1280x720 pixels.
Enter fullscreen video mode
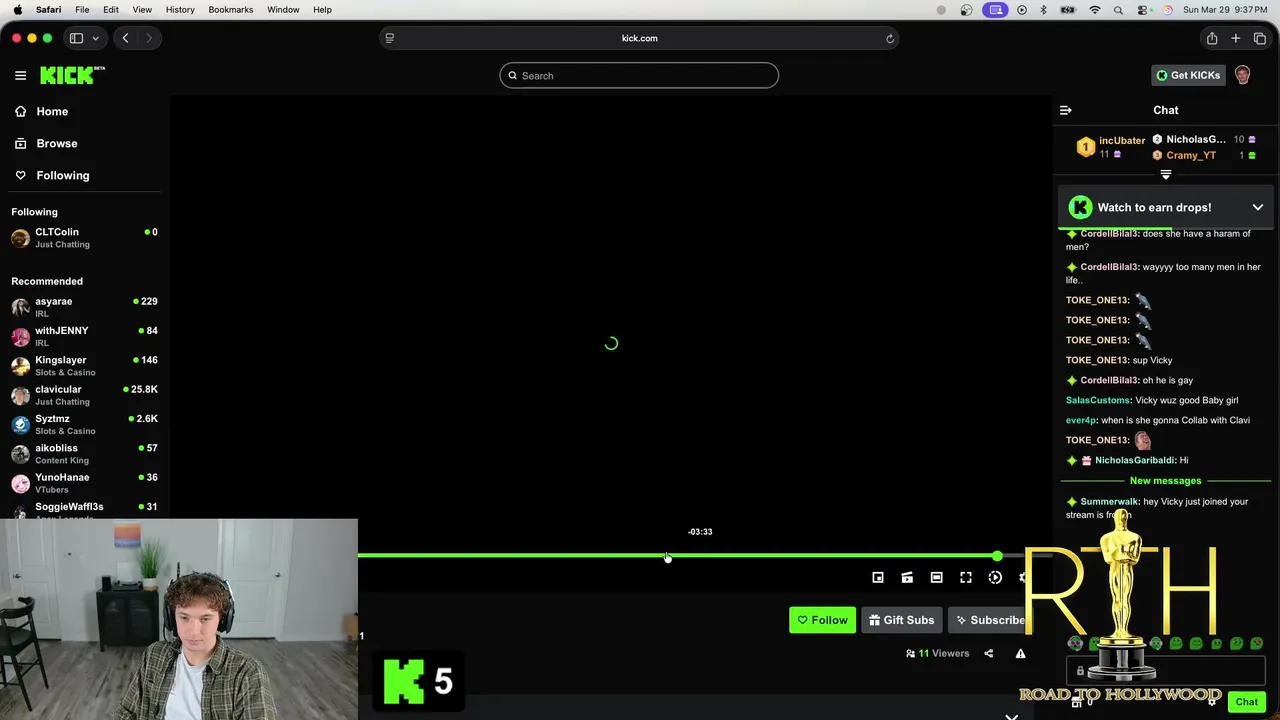(966, 577)
